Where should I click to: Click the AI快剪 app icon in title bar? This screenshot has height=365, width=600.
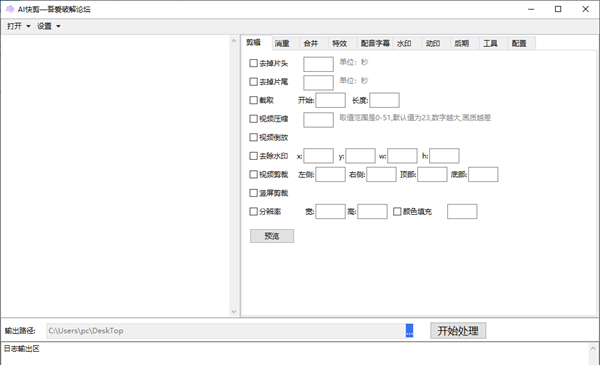point(10,9)
